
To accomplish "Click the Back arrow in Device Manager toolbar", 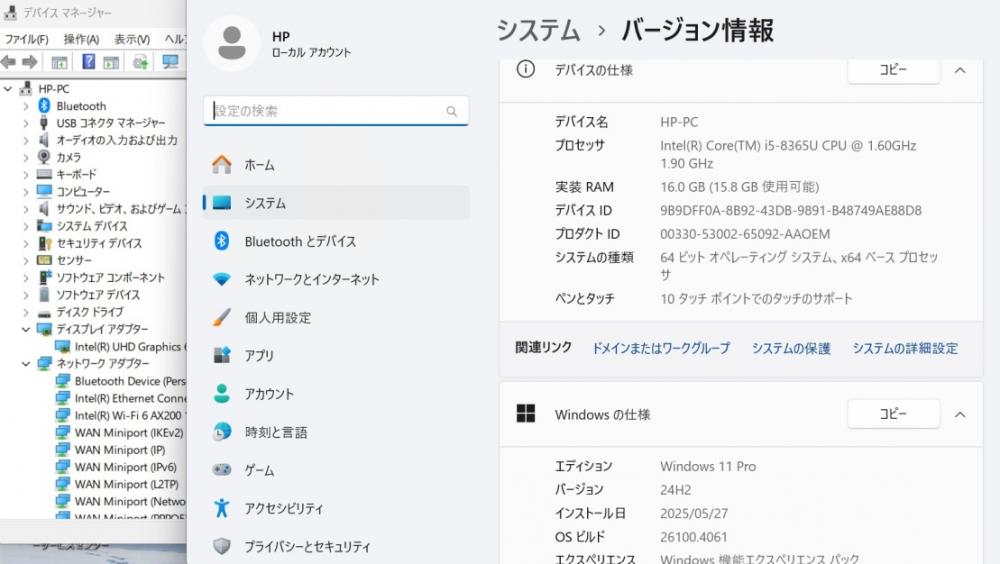I will 9,62.
